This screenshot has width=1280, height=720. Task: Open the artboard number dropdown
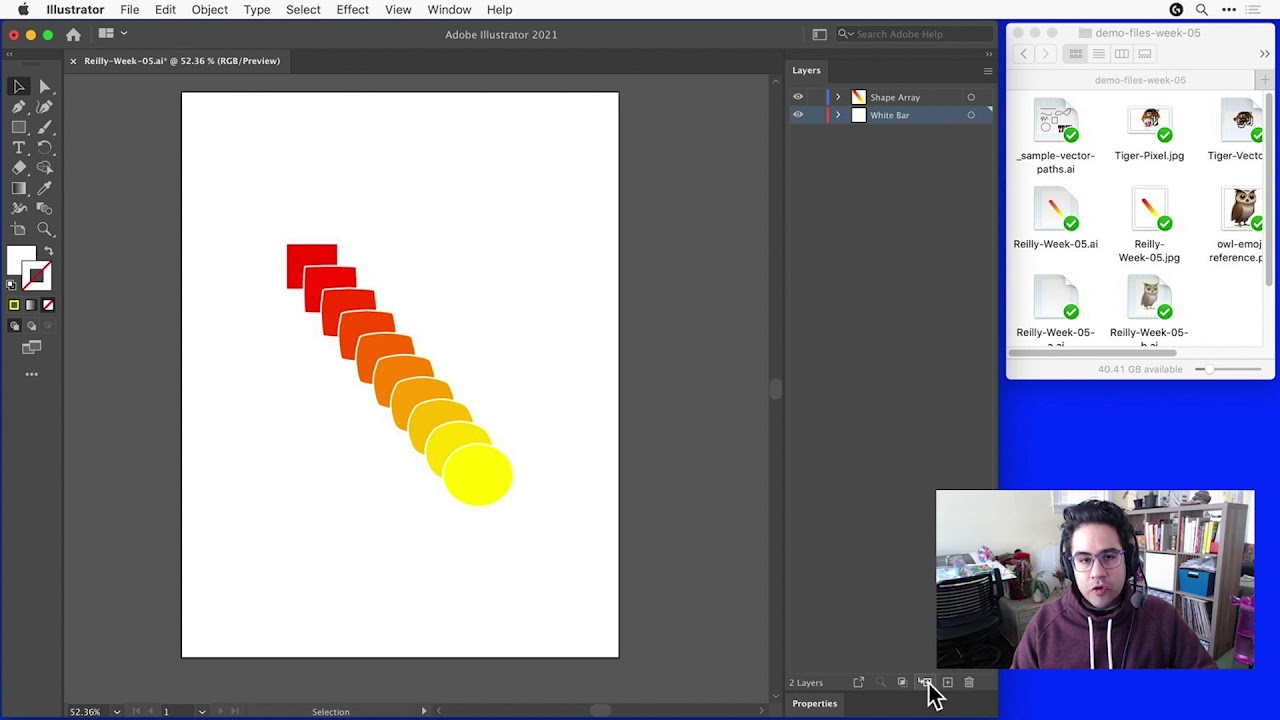pos(202,712)
